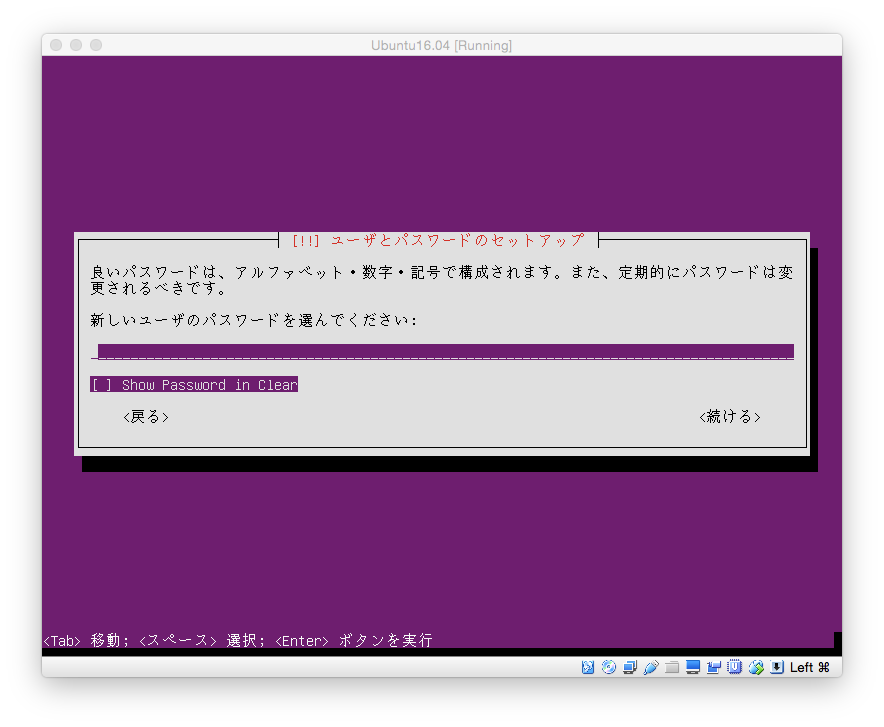Click the new user password input field
Screen dimensions: 884x727
443,352
